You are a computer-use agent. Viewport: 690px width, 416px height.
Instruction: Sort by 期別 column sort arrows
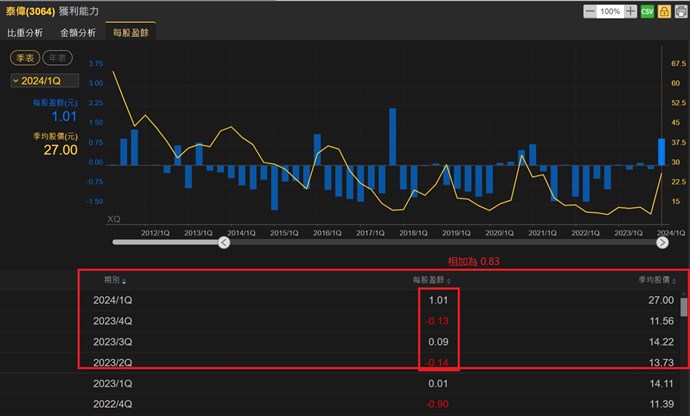click(124, 281)
